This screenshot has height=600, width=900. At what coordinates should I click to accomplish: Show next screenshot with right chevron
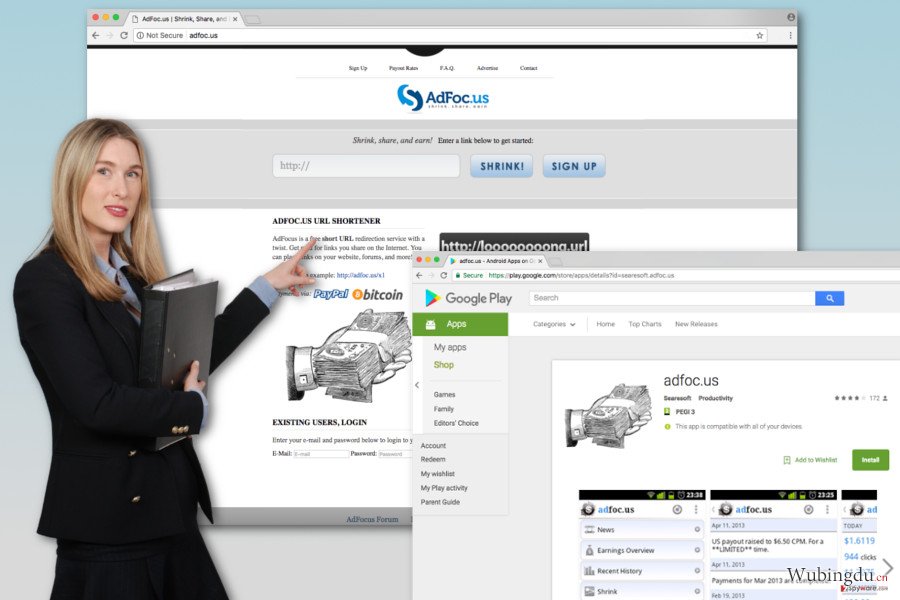pyautogui.click(x=887, y=567)
